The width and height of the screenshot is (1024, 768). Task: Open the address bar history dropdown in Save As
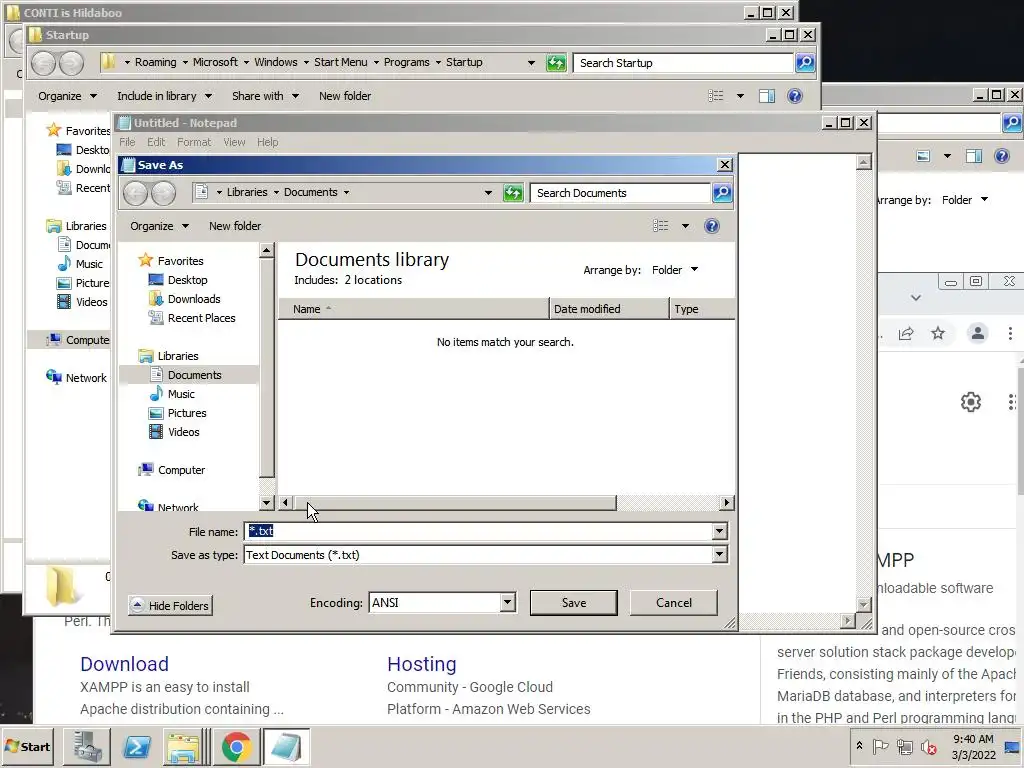488,193
